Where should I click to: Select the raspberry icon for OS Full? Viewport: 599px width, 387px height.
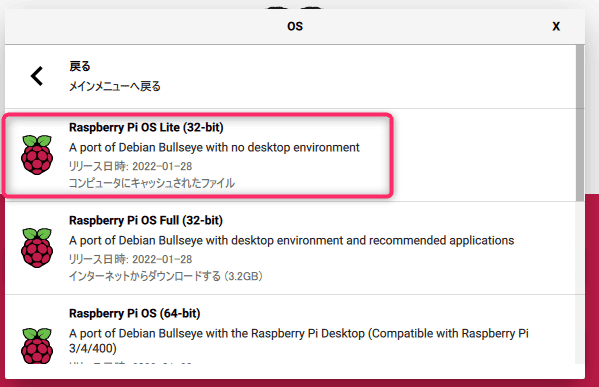37,248
